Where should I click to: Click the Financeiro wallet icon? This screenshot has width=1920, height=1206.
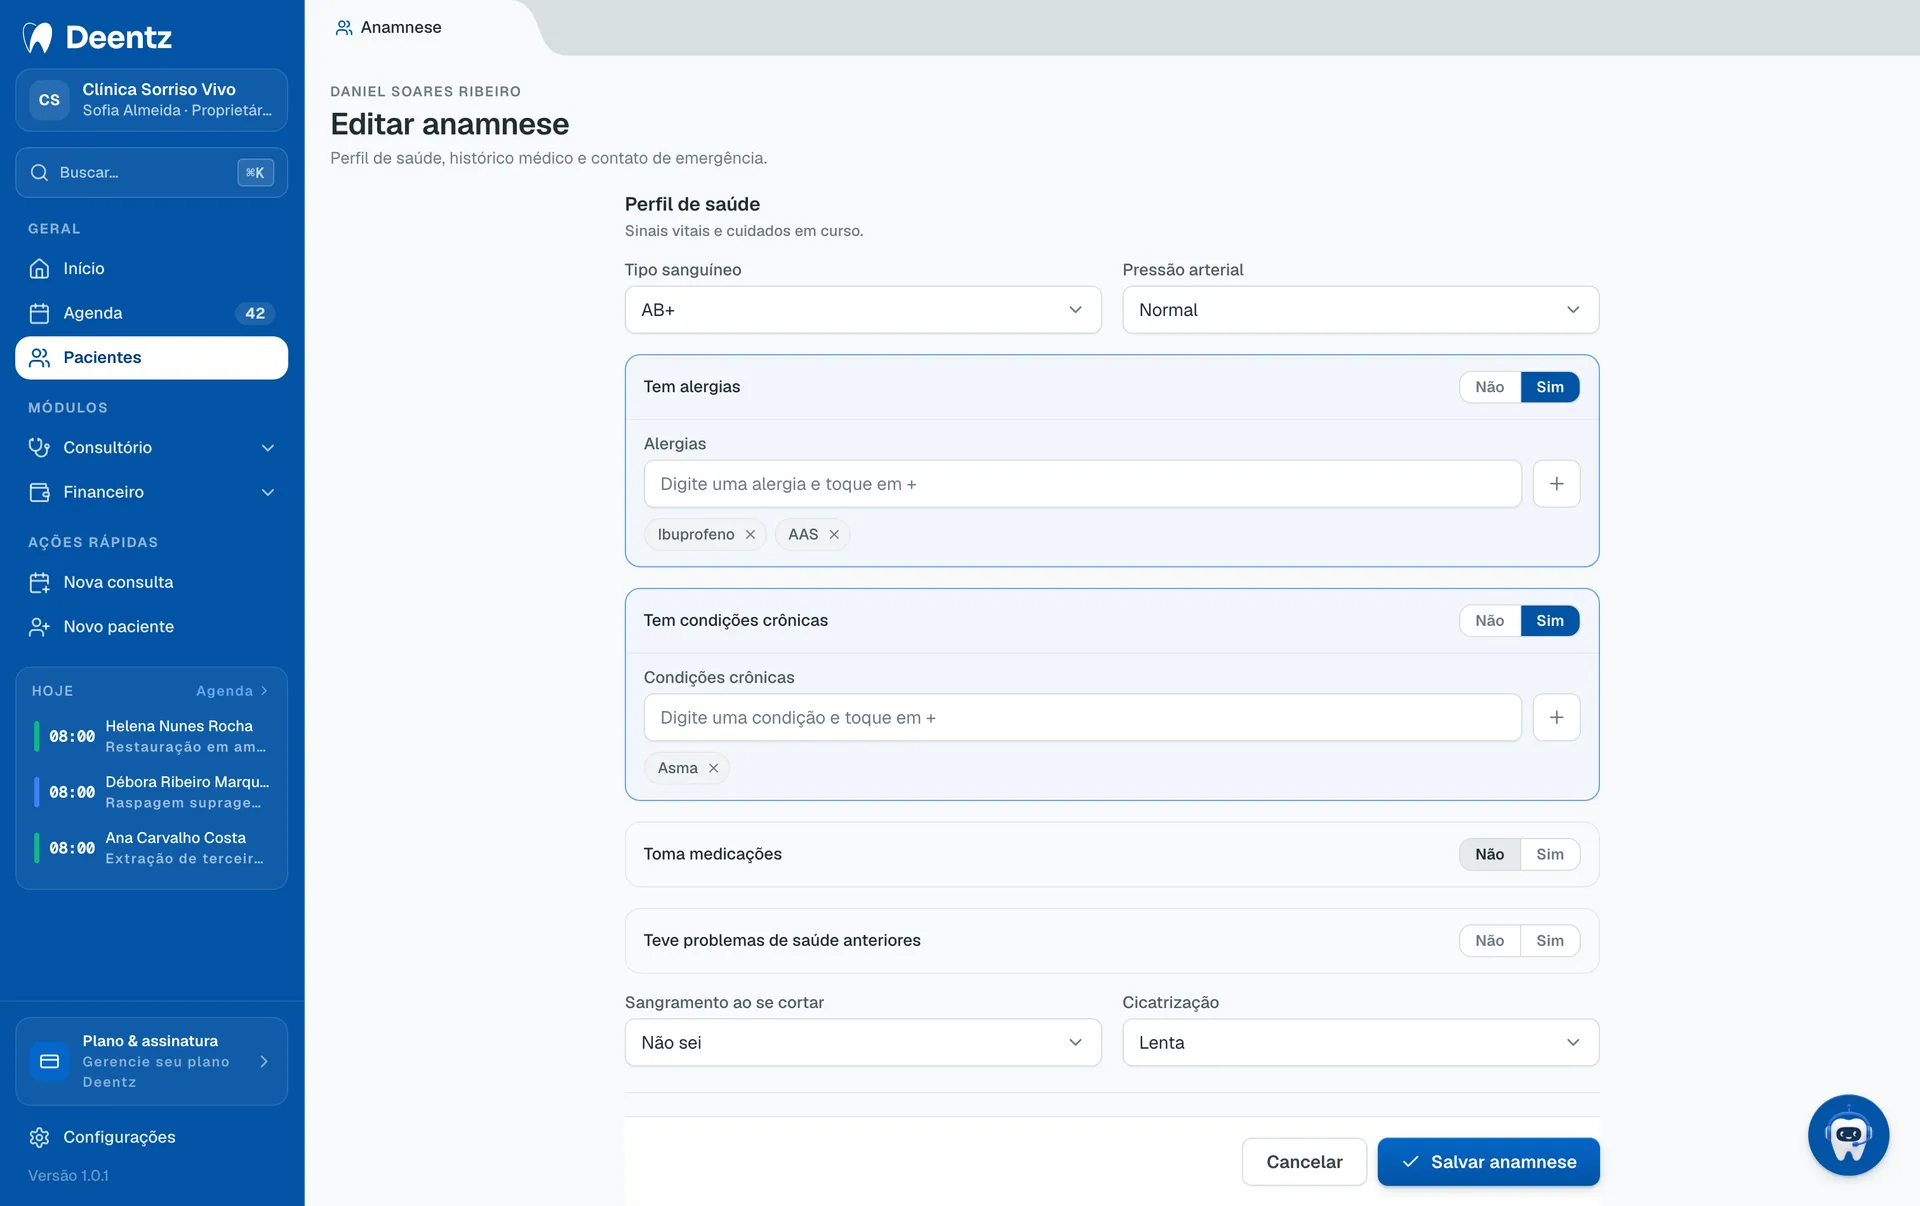coord(40,492)
